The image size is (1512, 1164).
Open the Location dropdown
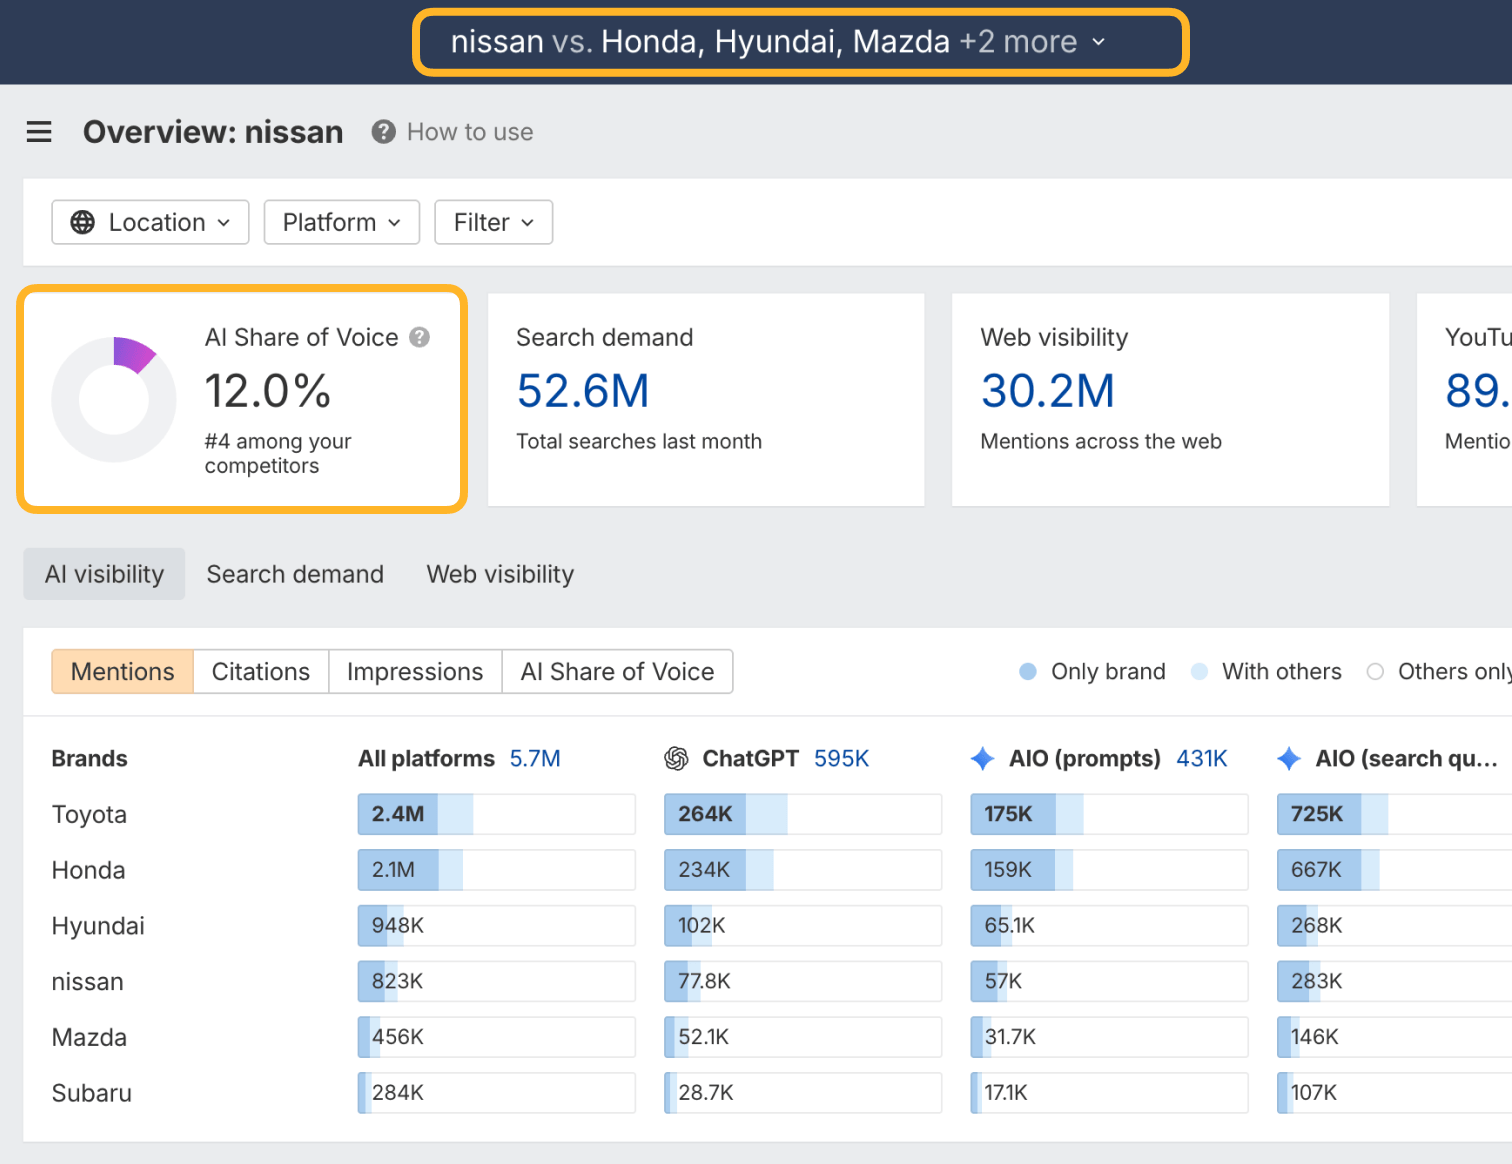pos(150,222)
